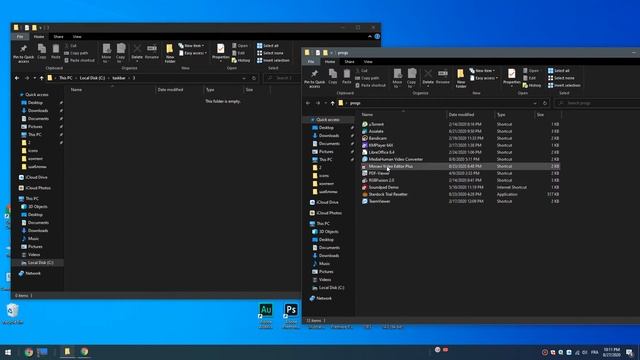This screenshot has width=640, height=360.
Task: Create a New folder in the progs window
Action: coord(461,78)
